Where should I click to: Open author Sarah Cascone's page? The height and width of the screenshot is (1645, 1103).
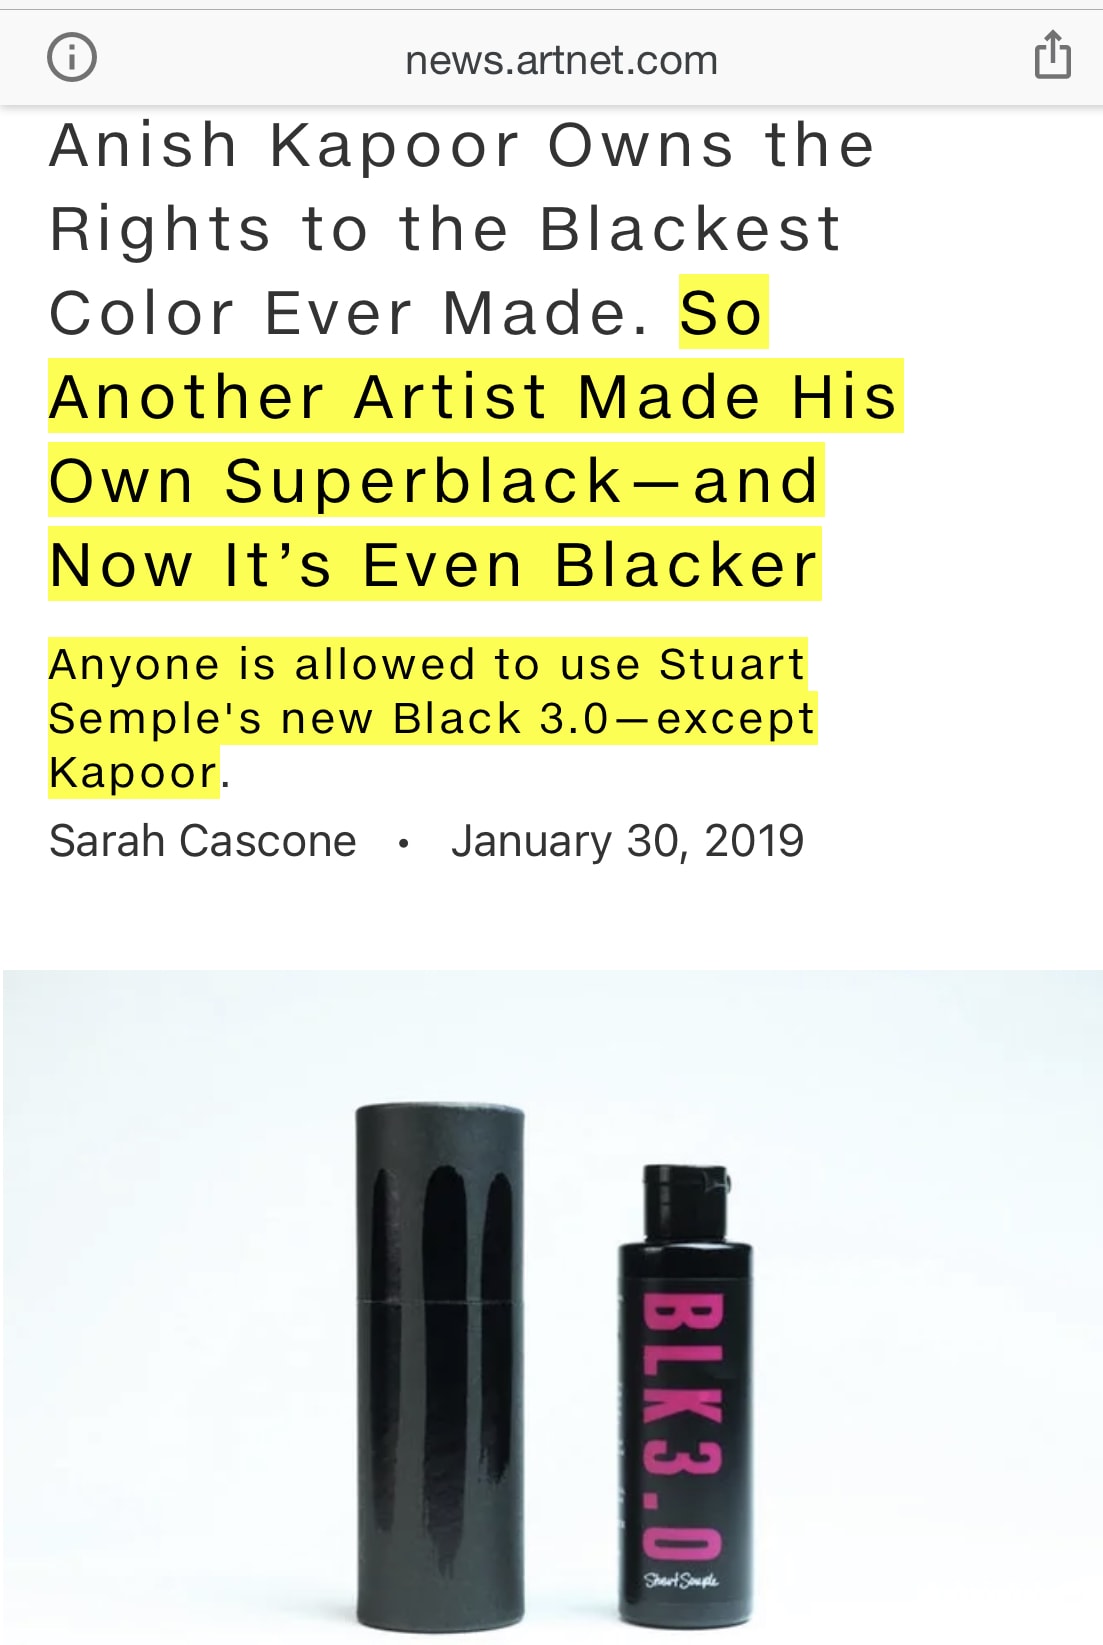(x=203, y=841)
